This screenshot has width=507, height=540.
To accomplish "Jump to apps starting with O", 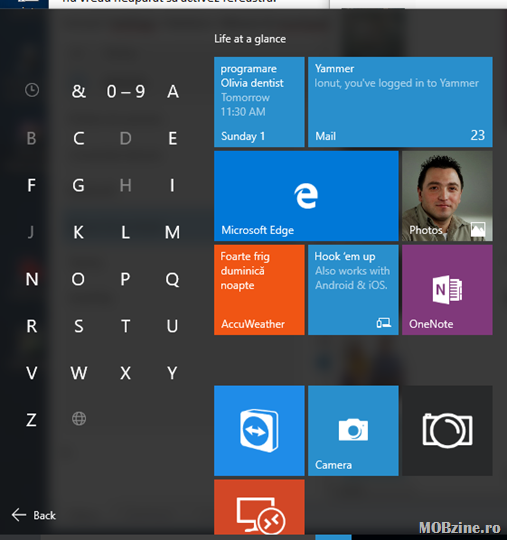I will [78, 279].
